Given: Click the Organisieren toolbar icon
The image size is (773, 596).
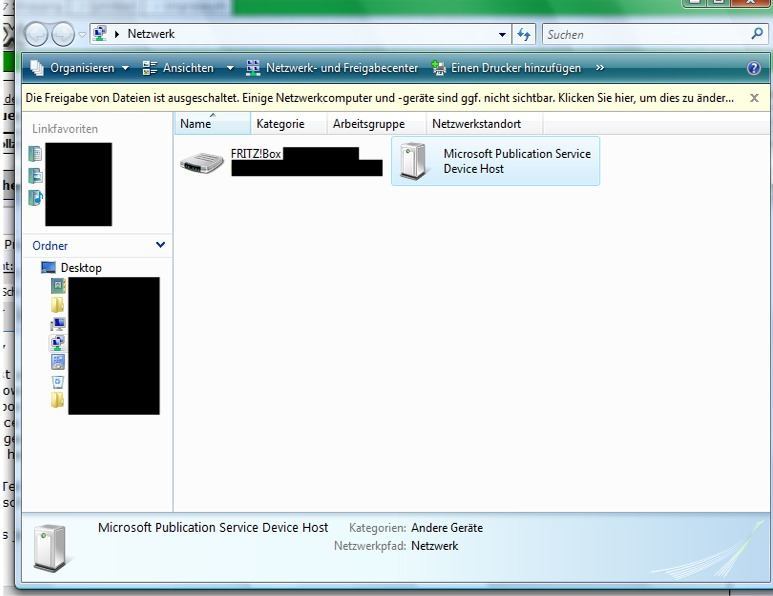Looking at the screenshot, I should pos(37,68).
